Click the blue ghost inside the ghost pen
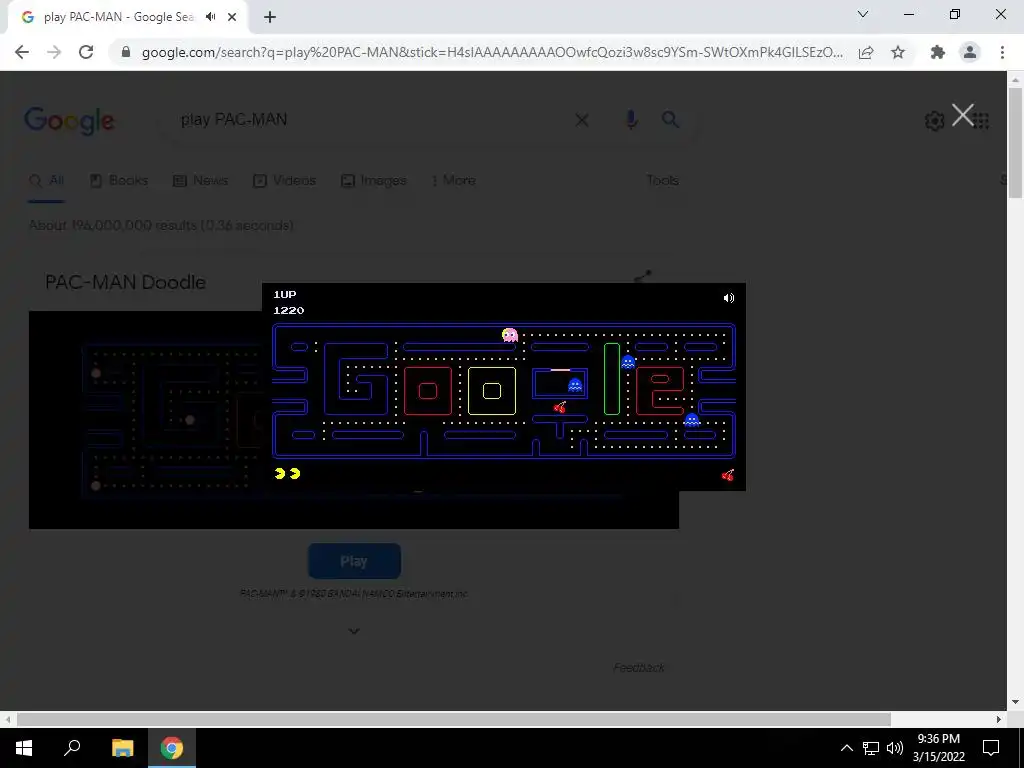 click(x=575, y=385)
